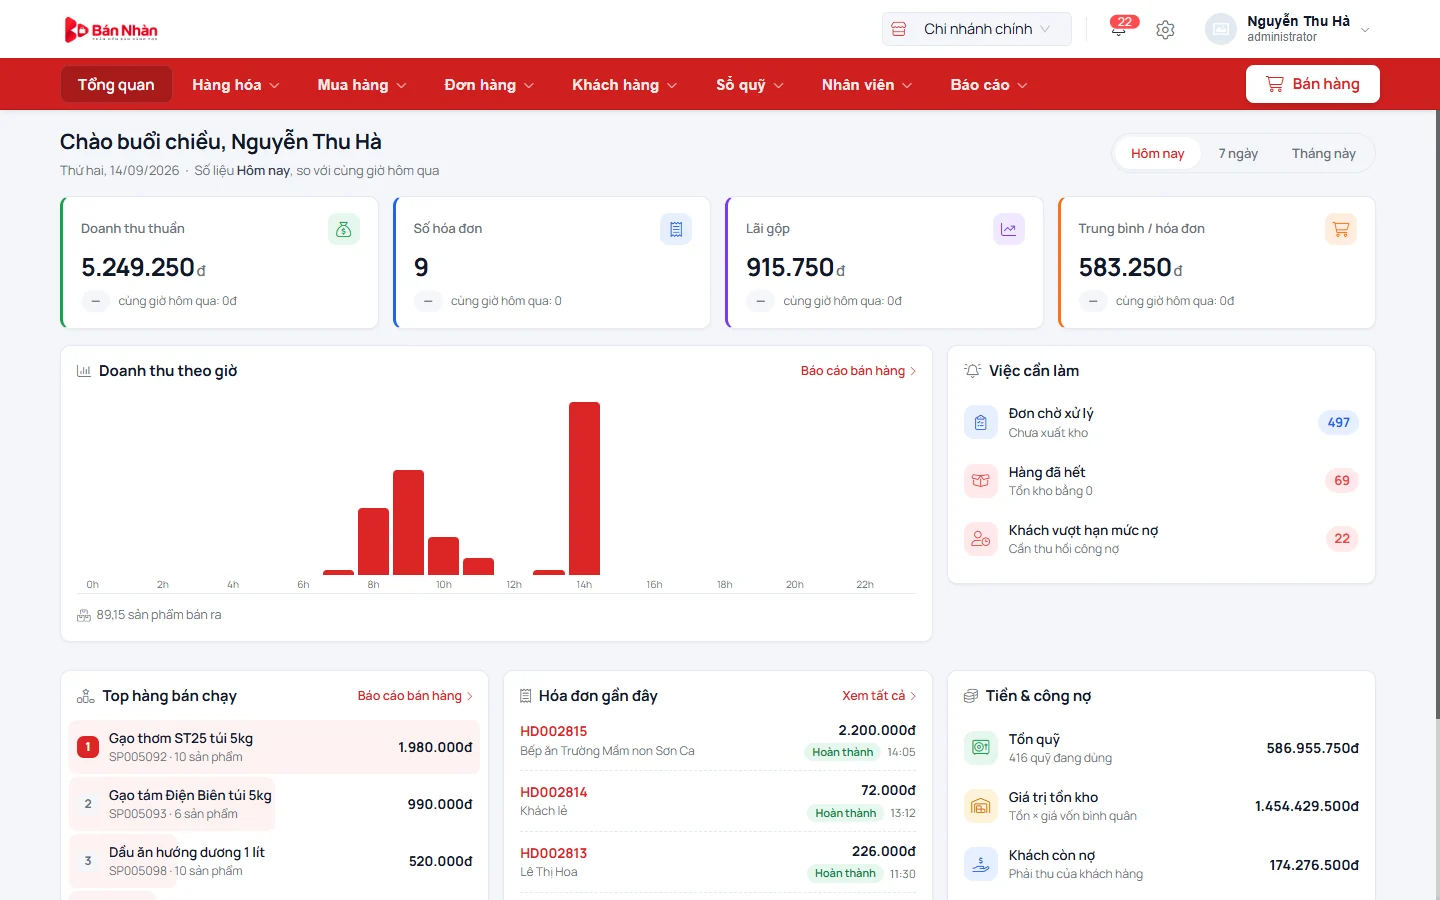Image resolution: width=1440 pixels, height=900 pixels.
Task: Select Gạo tám Điện Biên túi 5kg row
Action: pyautogui.click(x=274, y=804)
